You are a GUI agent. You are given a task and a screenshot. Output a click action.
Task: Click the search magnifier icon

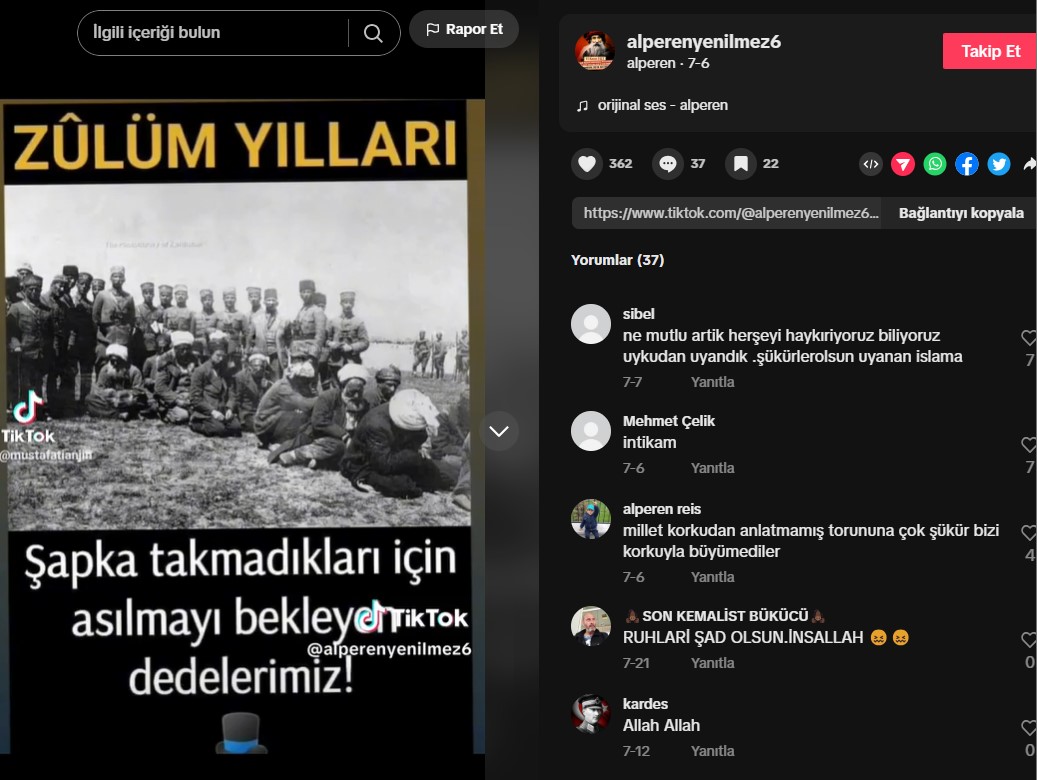[373, 33]
